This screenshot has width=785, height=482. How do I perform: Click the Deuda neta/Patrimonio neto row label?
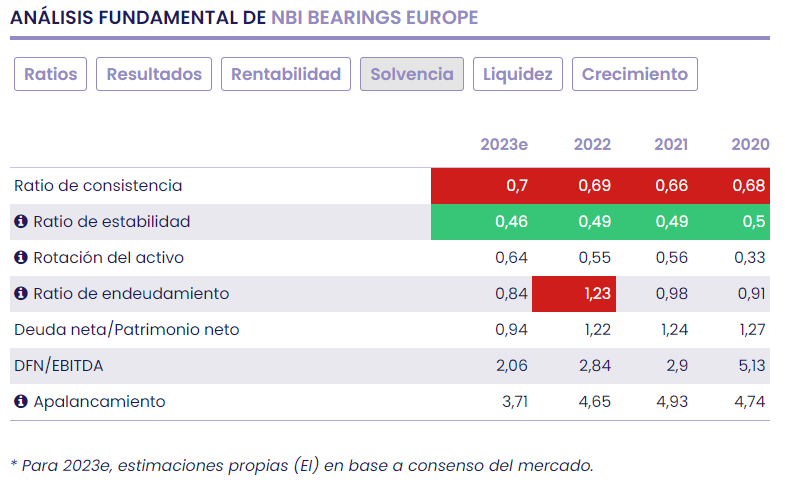click(x=126, y=330)
